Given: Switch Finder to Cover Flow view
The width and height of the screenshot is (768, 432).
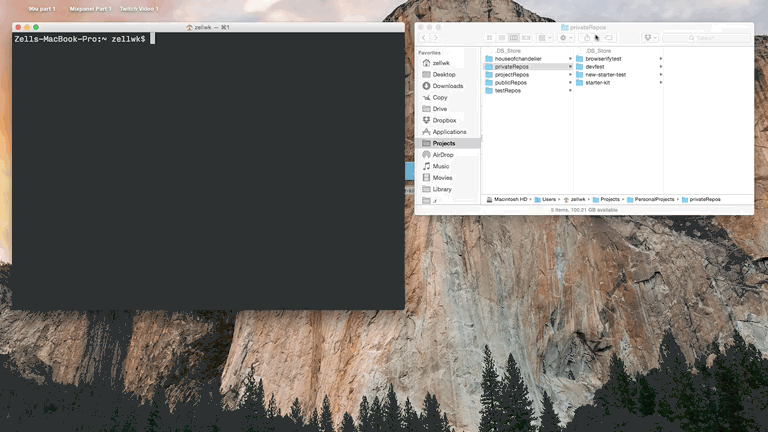Looking at the screenshot, I should pyautogui.click(x=526, y=38).
